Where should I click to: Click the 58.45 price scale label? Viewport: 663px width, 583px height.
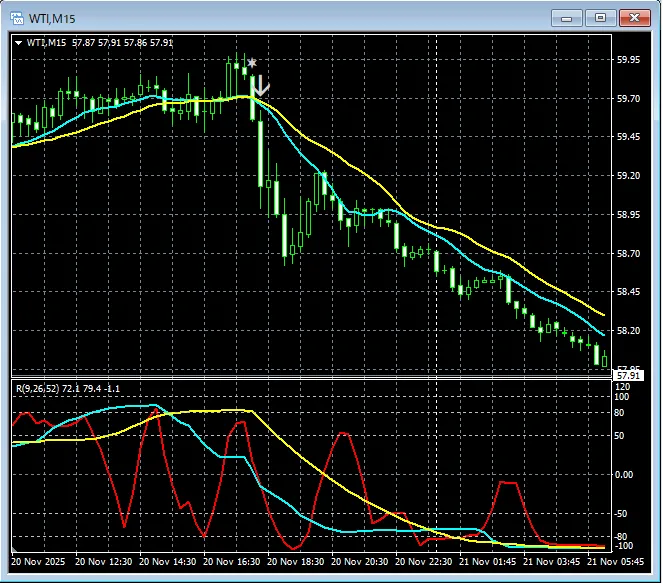pos(629,292)
